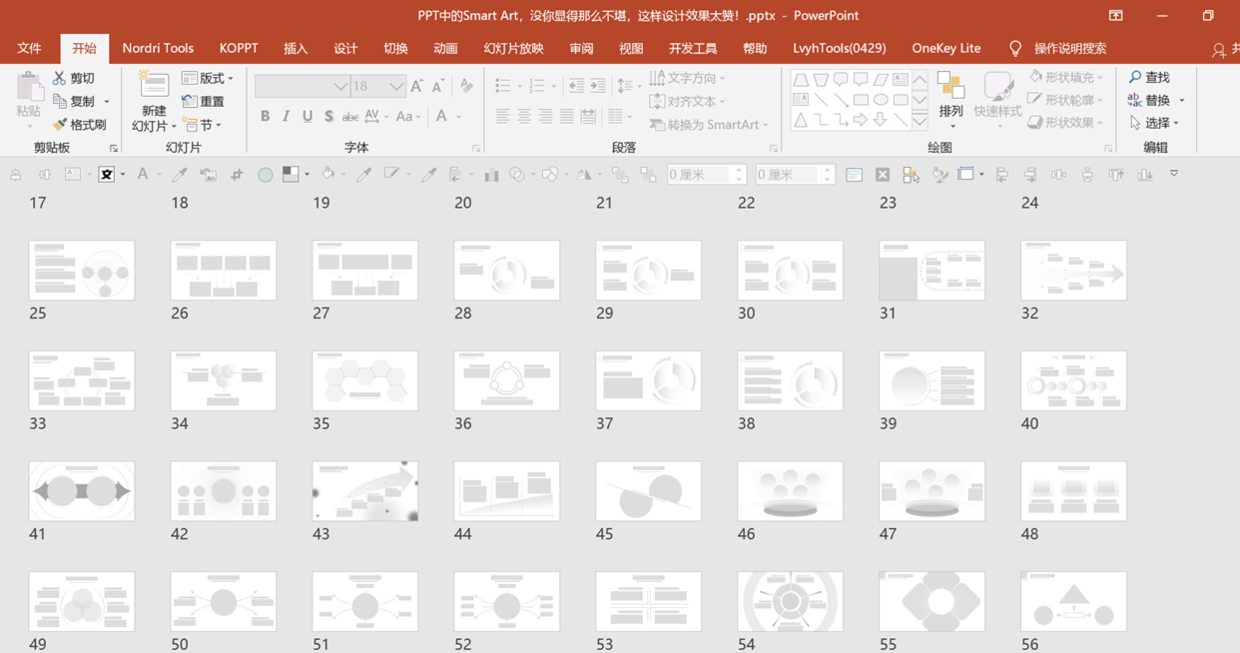Click the New Slide (新建幻灯片) icon

pyautogui.click(x=154, y=85)
